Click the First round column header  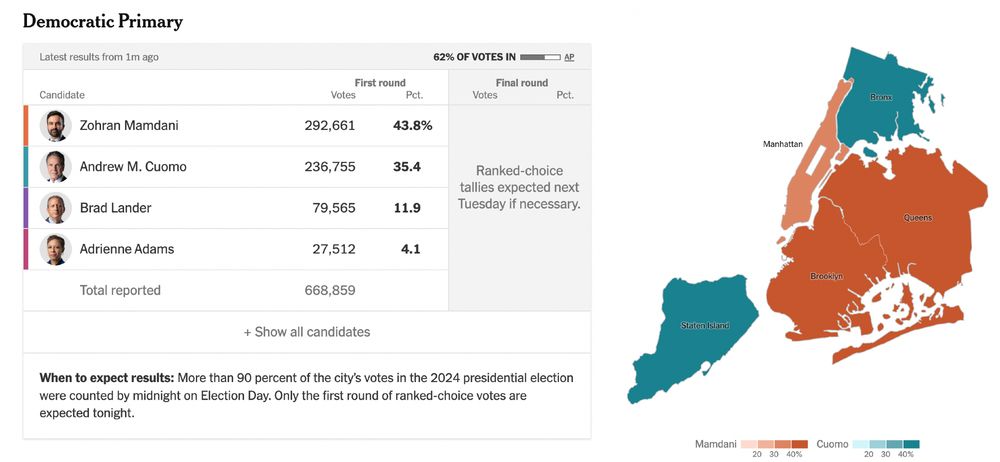click(x=379, y=83)
